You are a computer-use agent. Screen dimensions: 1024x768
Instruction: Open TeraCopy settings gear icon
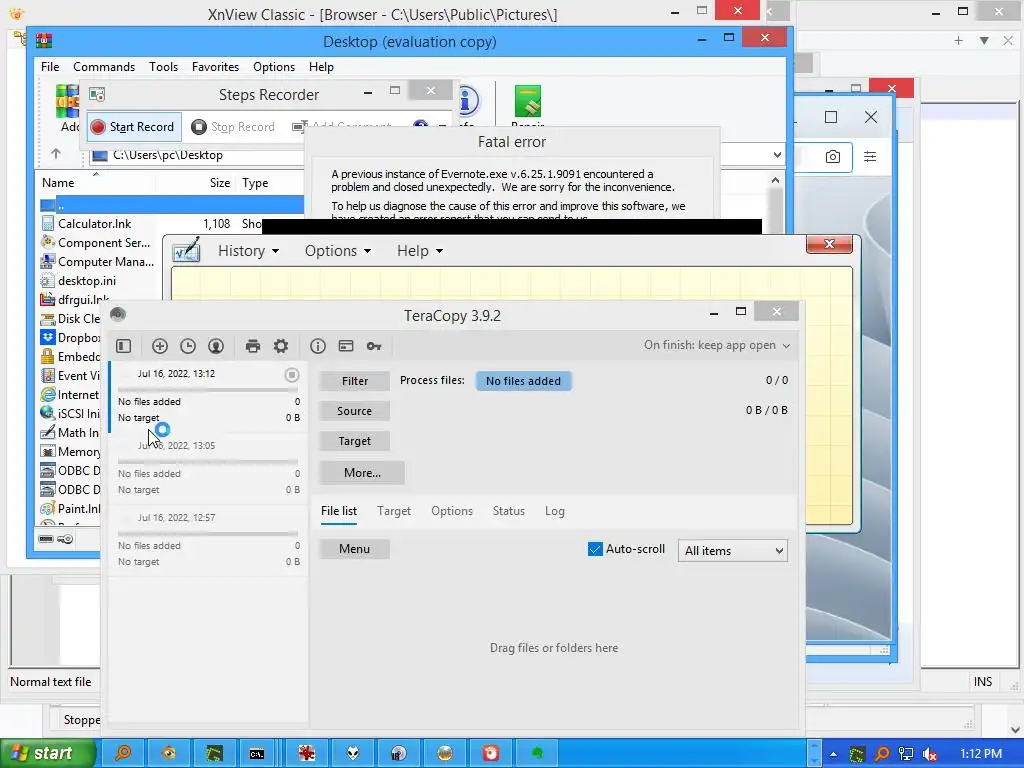(281, 346)
